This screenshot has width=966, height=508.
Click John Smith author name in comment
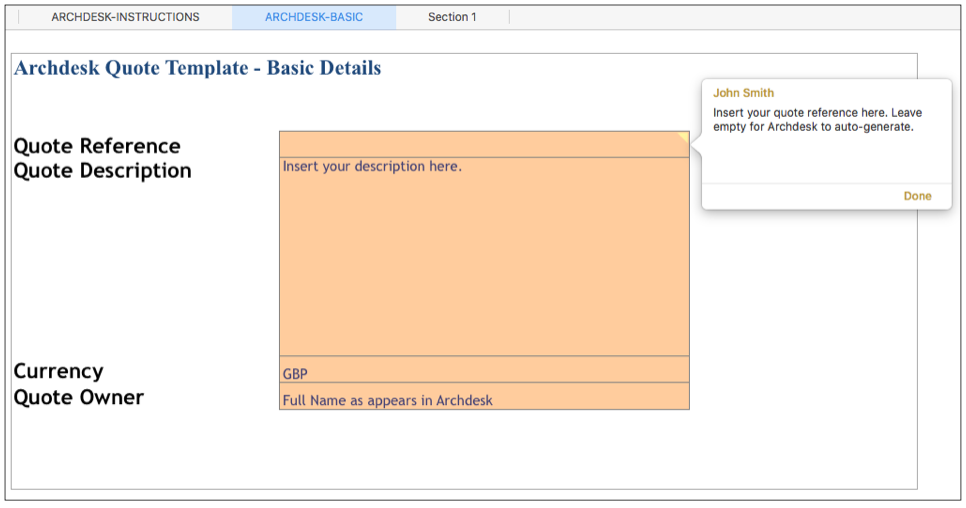743,93
